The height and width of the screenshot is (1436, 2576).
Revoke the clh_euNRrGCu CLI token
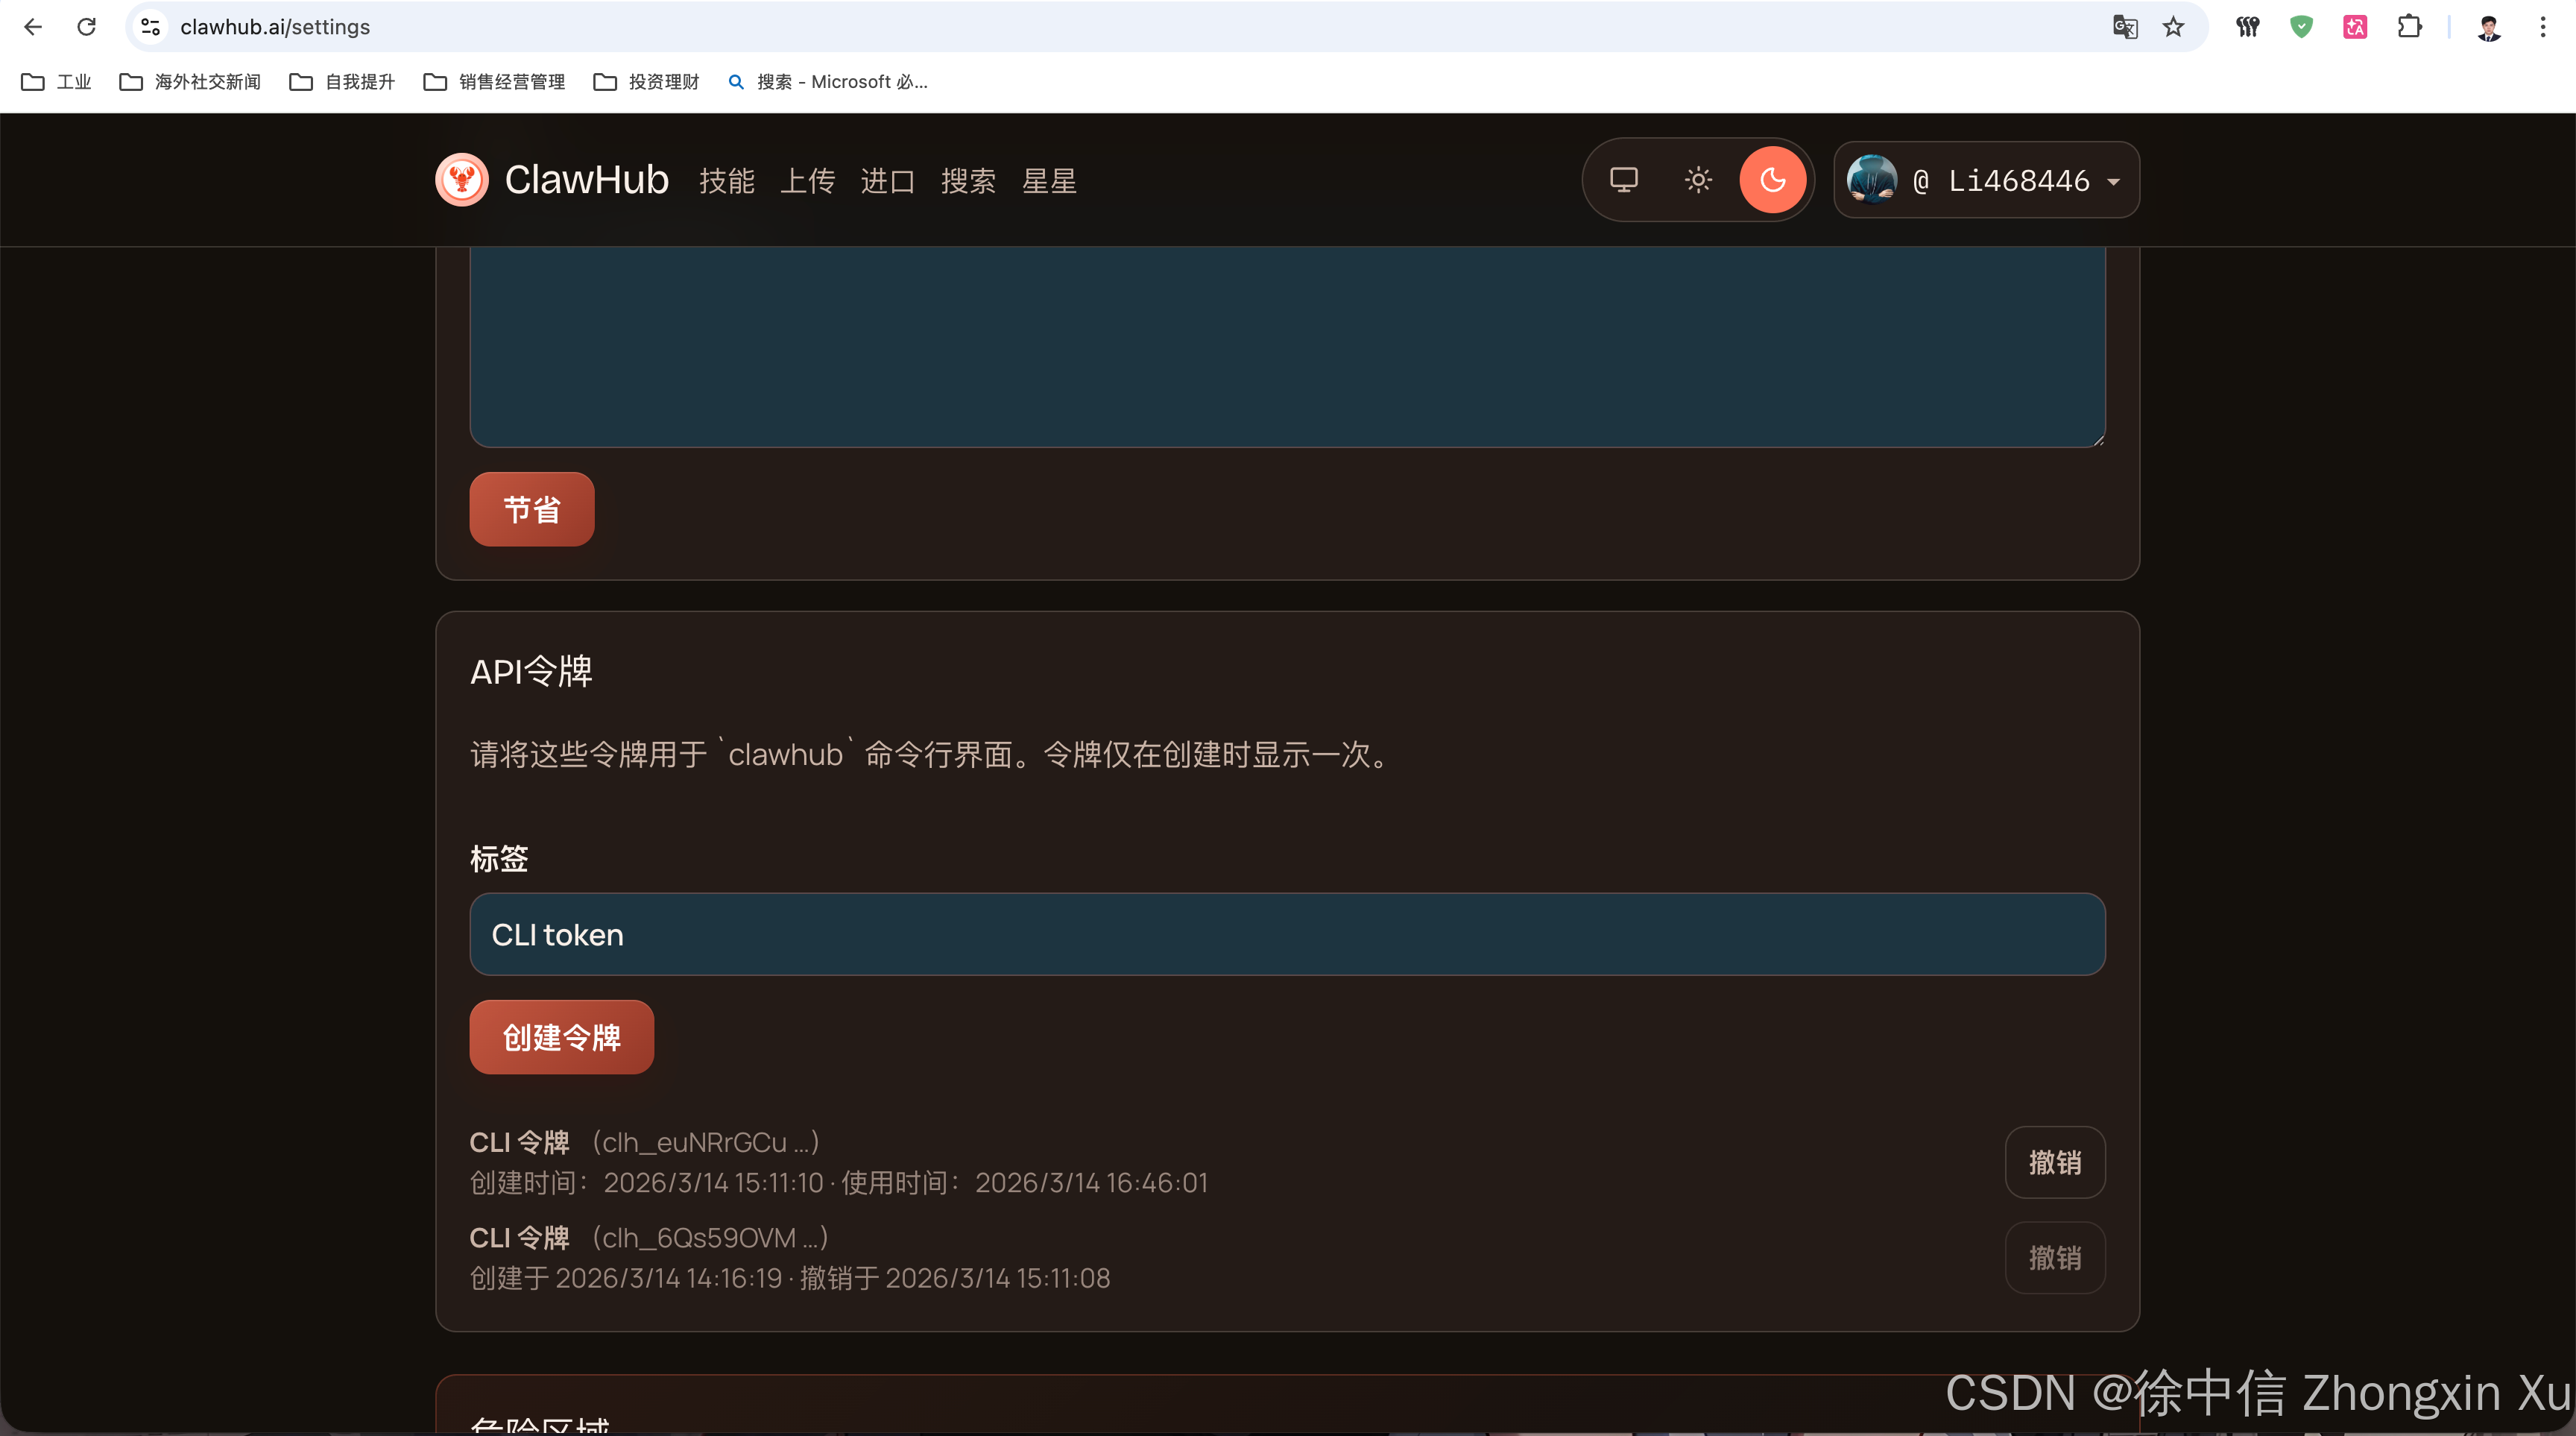pos(2054,1162)
